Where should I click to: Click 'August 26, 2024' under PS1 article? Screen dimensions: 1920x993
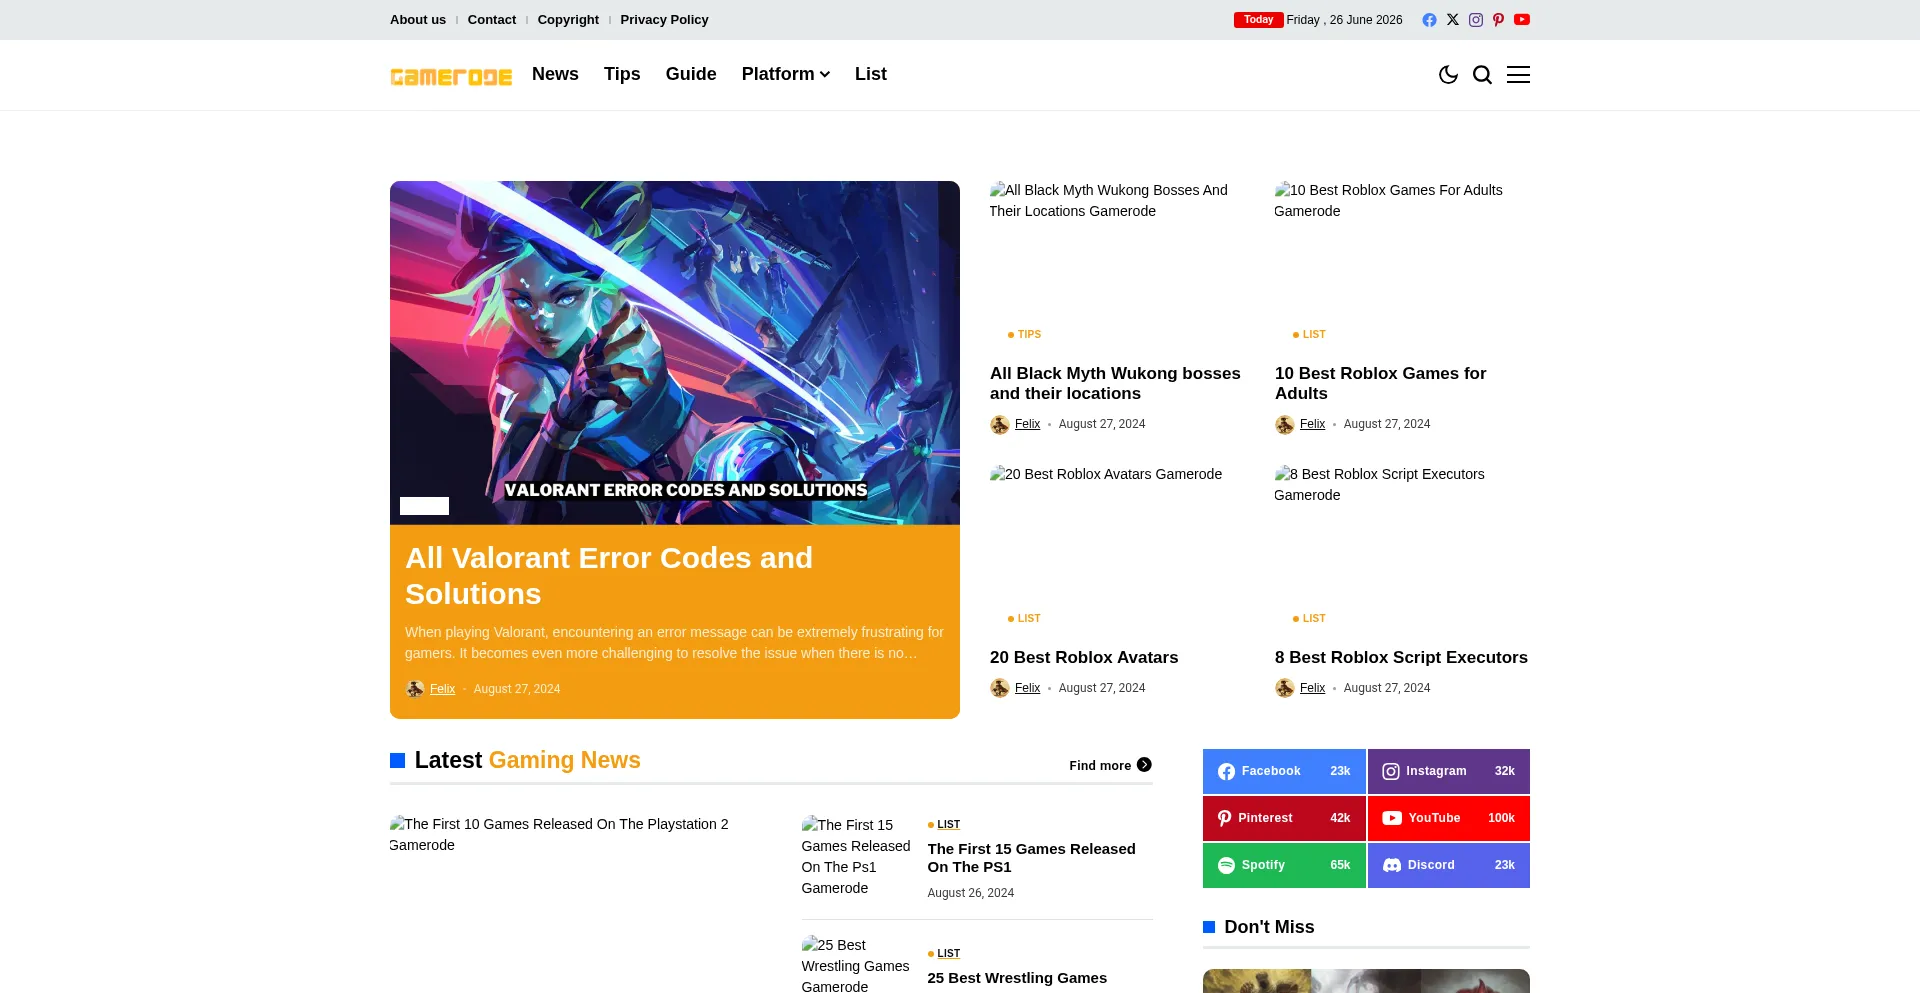970,893
